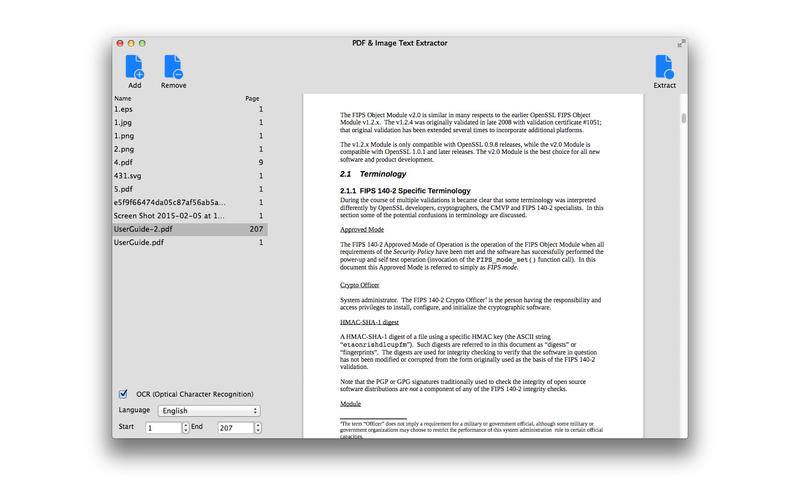Click the green zoom window button
800x500 pixels.
(x=142, y=43)
